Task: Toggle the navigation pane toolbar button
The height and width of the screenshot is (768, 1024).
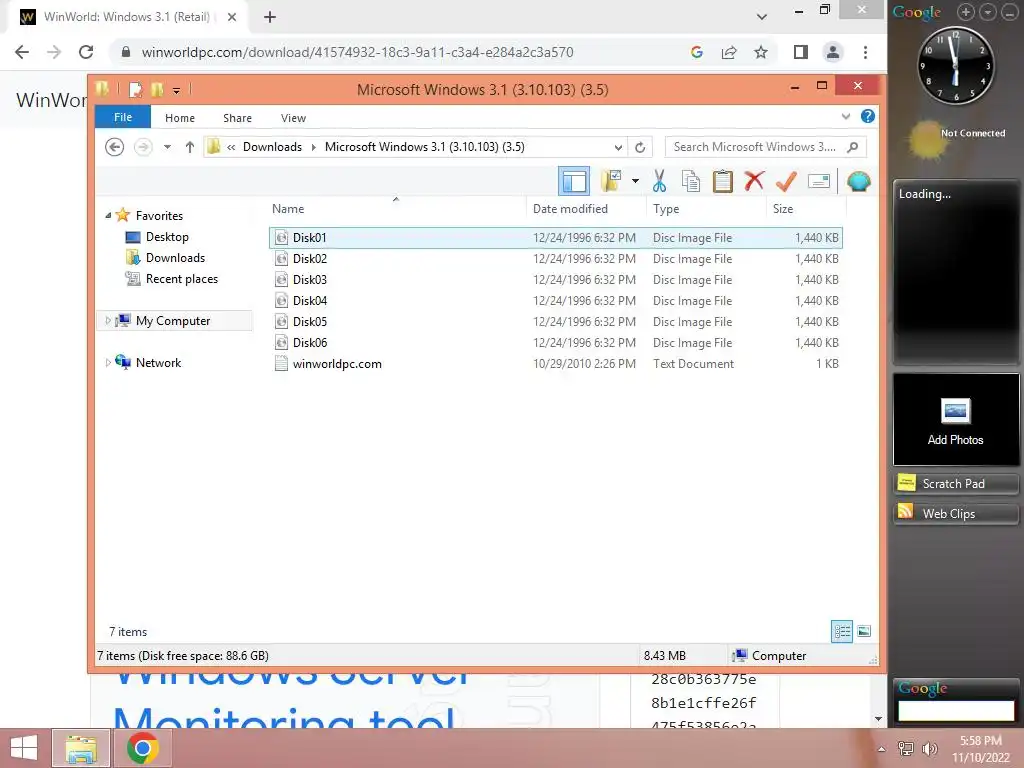Action: pos(574,182)
